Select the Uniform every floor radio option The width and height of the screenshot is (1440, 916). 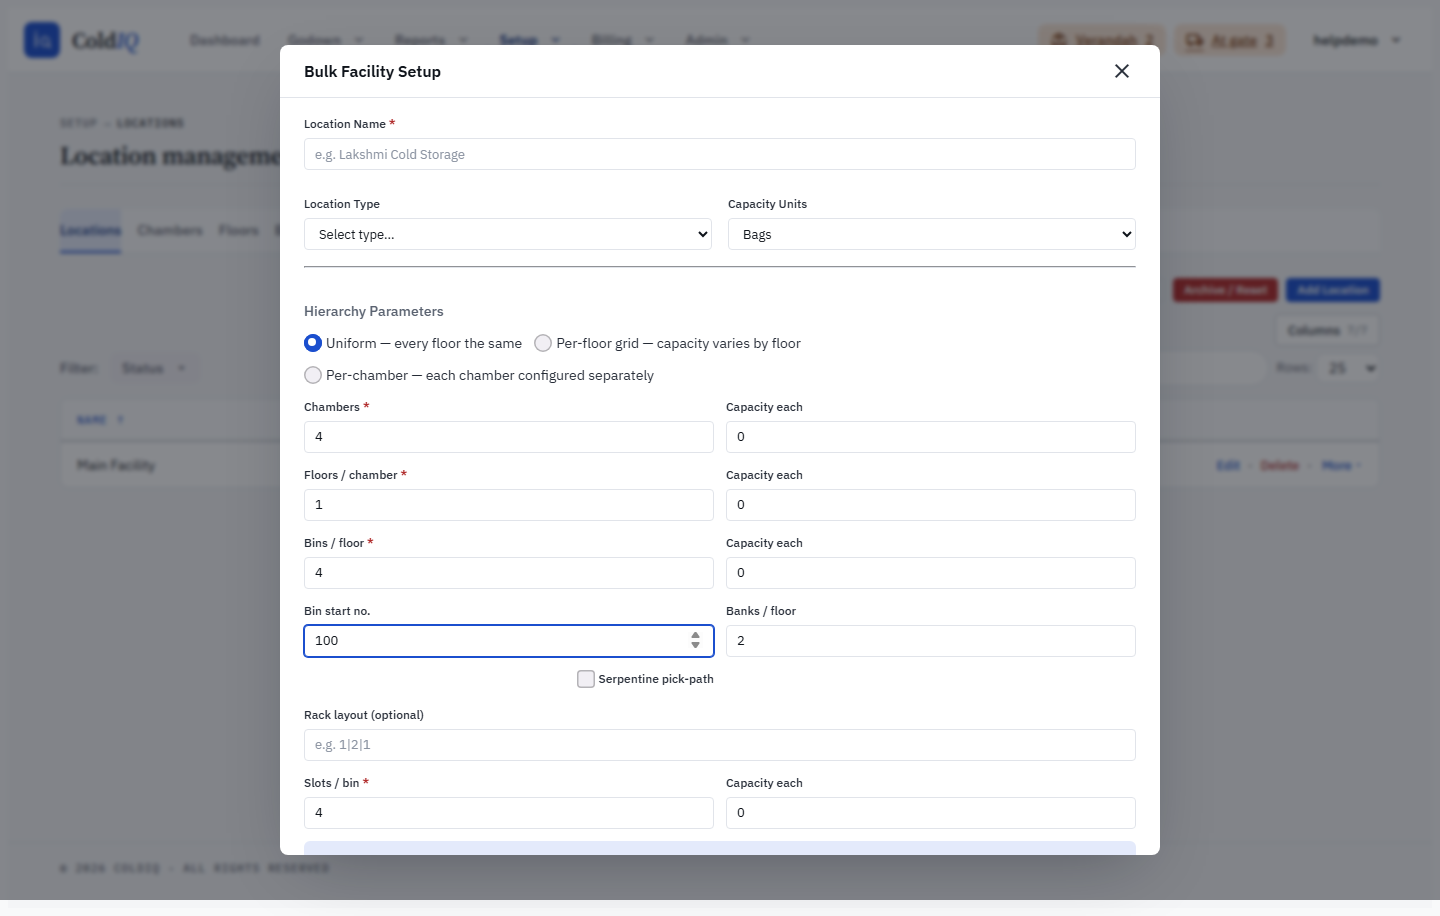tap(313, 343)
